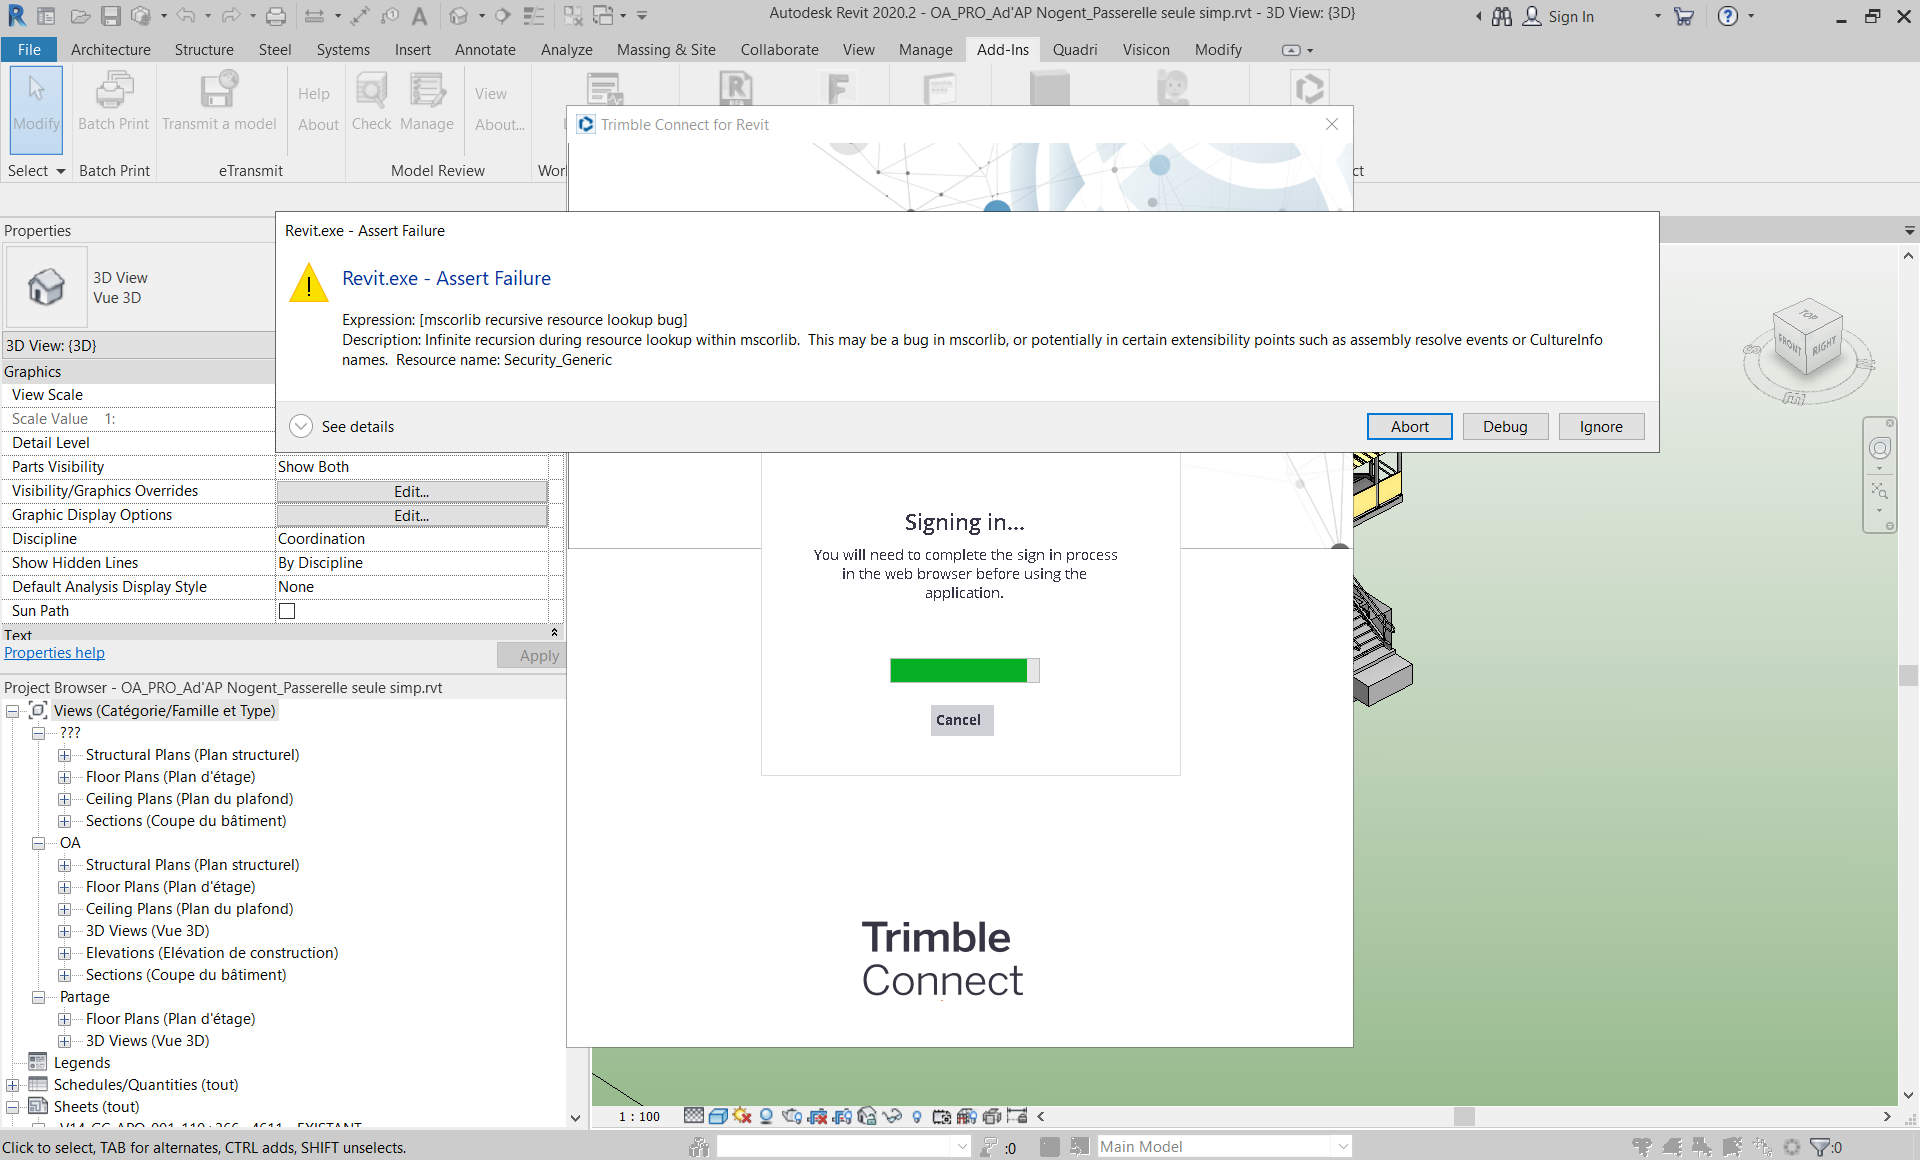The width and height of the screenshot is (1920, 1160).
Task: Click the Save icon in quick access toolbar
Action: click(x=112, y=15)
